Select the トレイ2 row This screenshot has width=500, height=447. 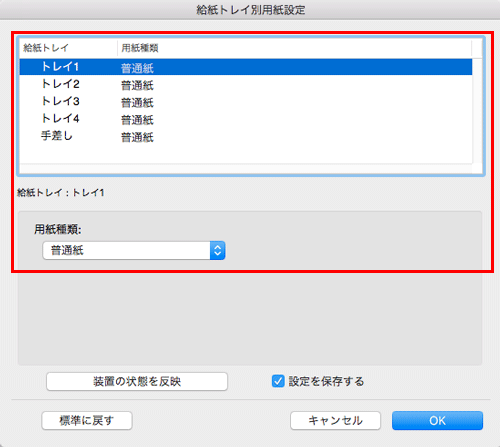[246, 84]
